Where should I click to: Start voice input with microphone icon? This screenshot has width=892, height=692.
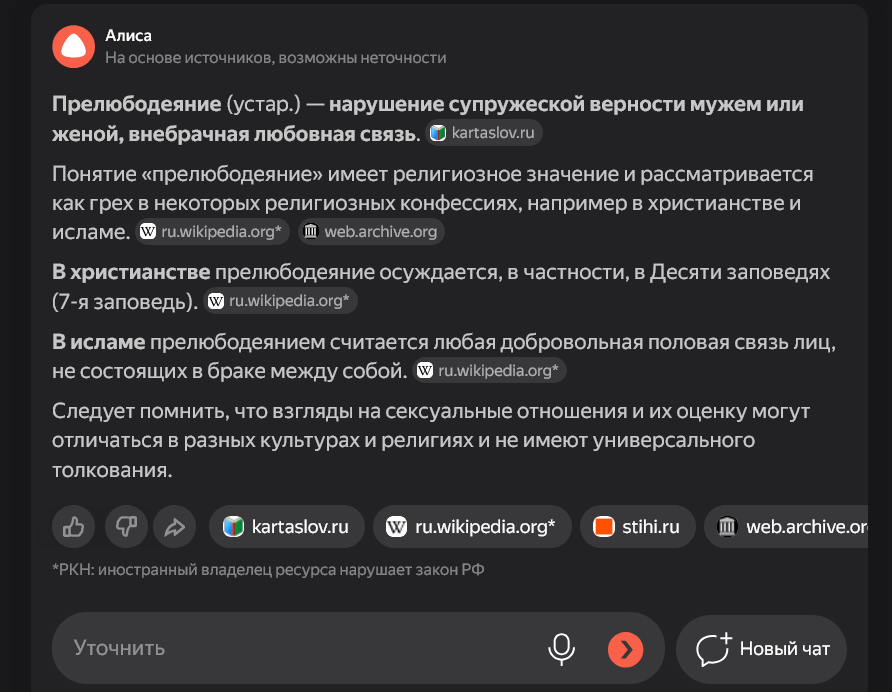(561, 649)
